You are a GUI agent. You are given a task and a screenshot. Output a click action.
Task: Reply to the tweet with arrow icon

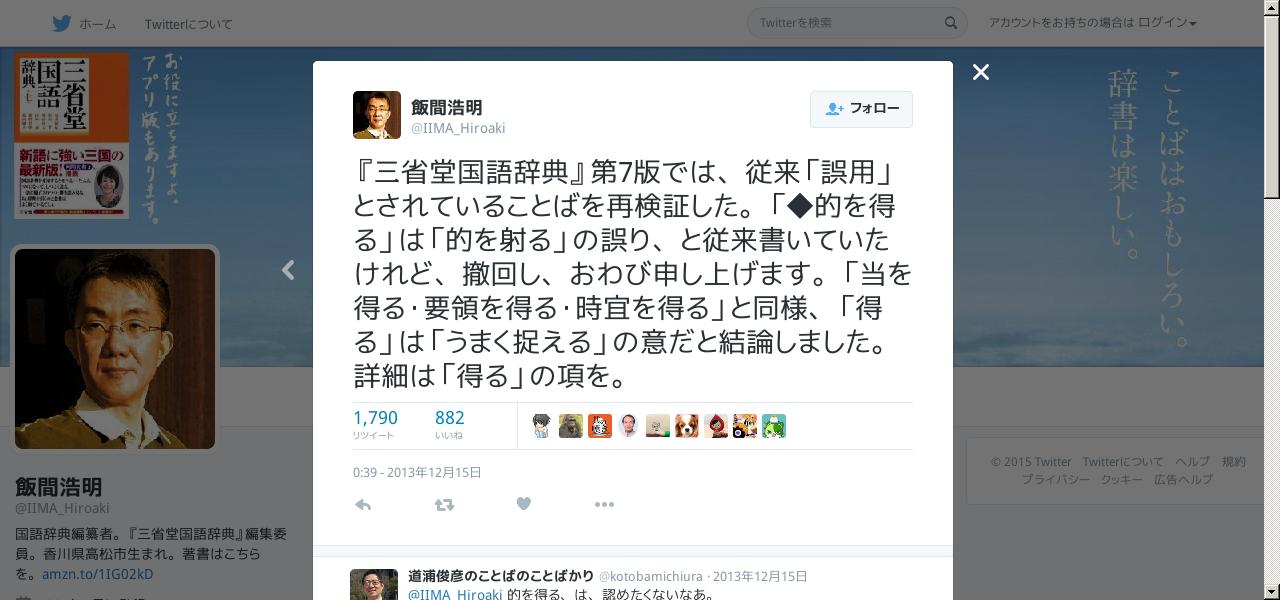pyautogui.click(x=363, y=505)
